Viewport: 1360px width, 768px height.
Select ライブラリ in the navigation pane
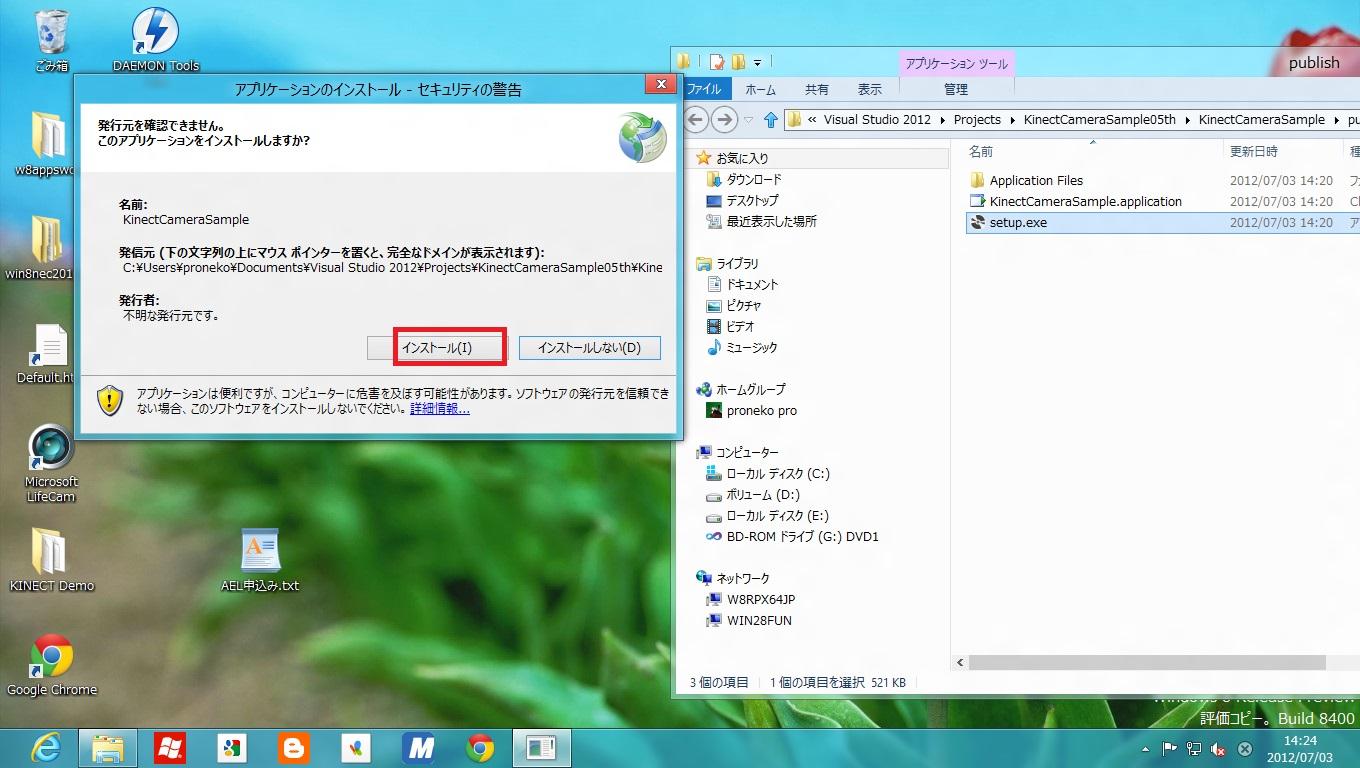(x=737, y=263)
